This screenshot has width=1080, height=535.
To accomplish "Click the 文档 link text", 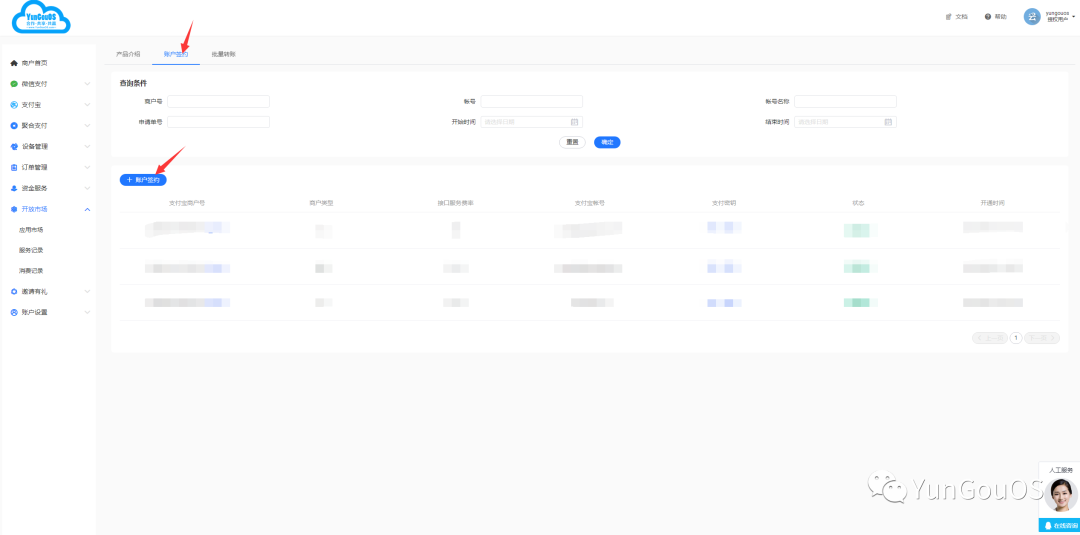I will (961, 17).
